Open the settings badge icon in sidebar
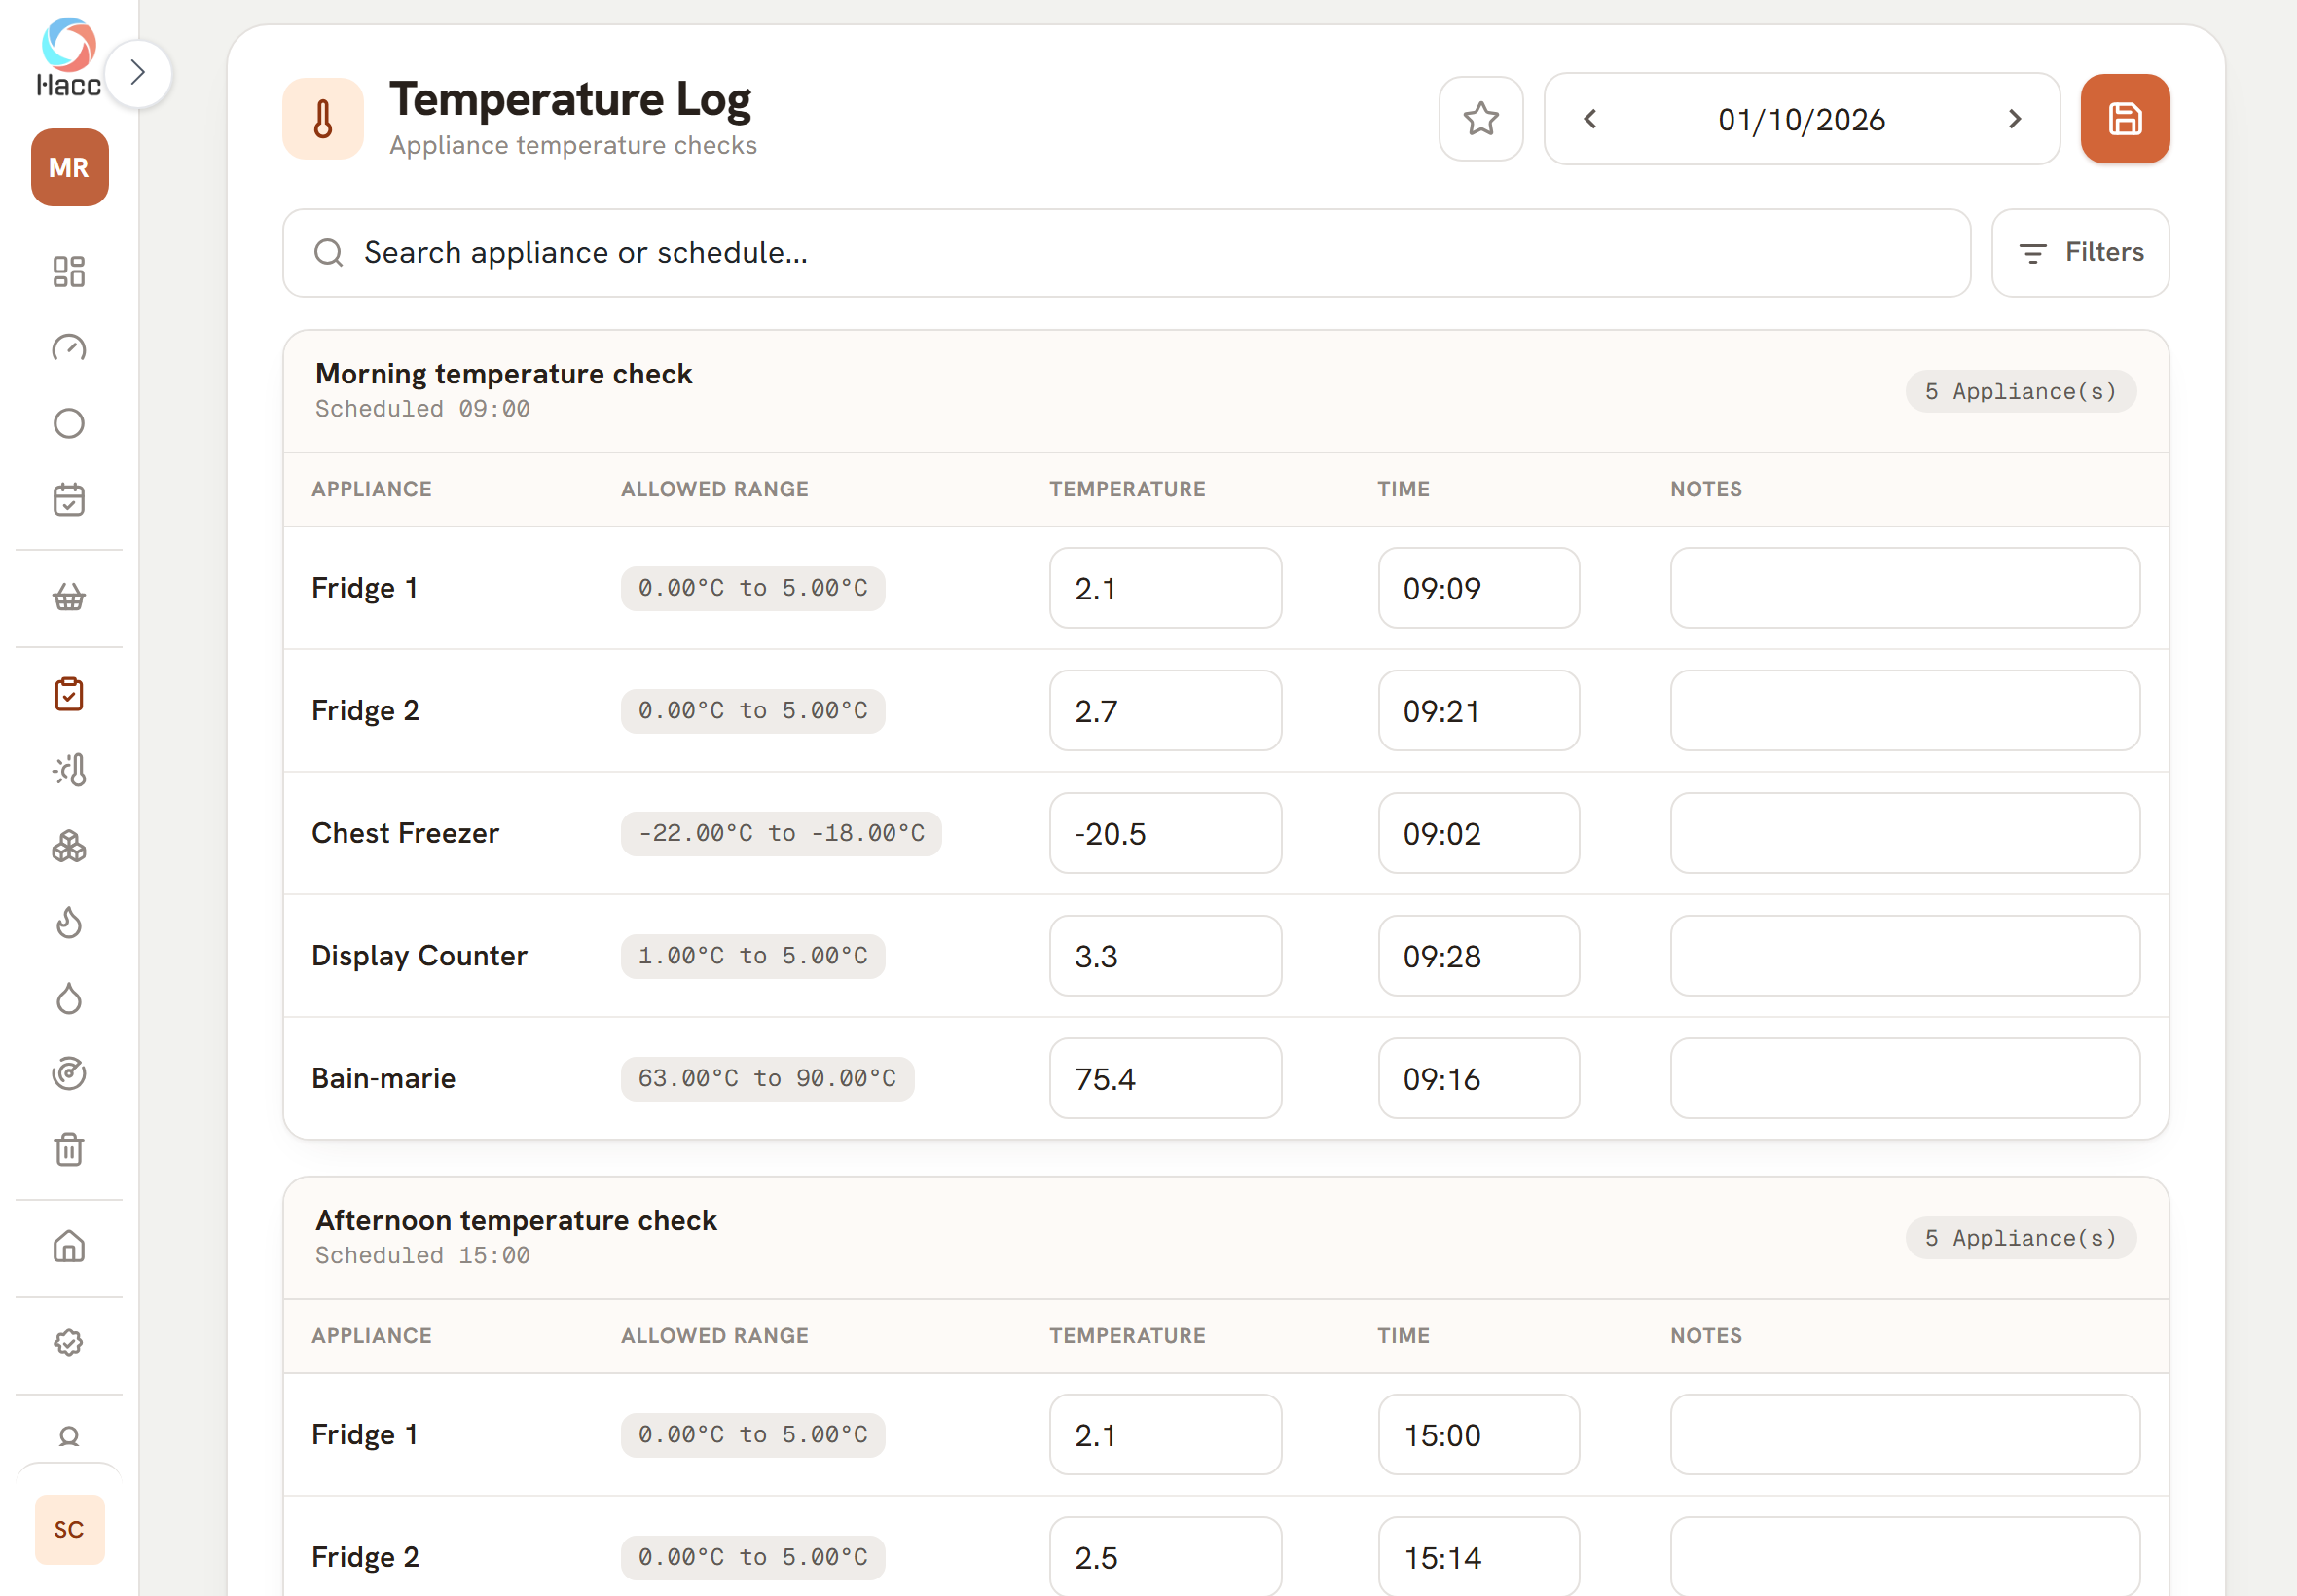Viewport: 2297px width, 1596px height. click(69, 1343)
